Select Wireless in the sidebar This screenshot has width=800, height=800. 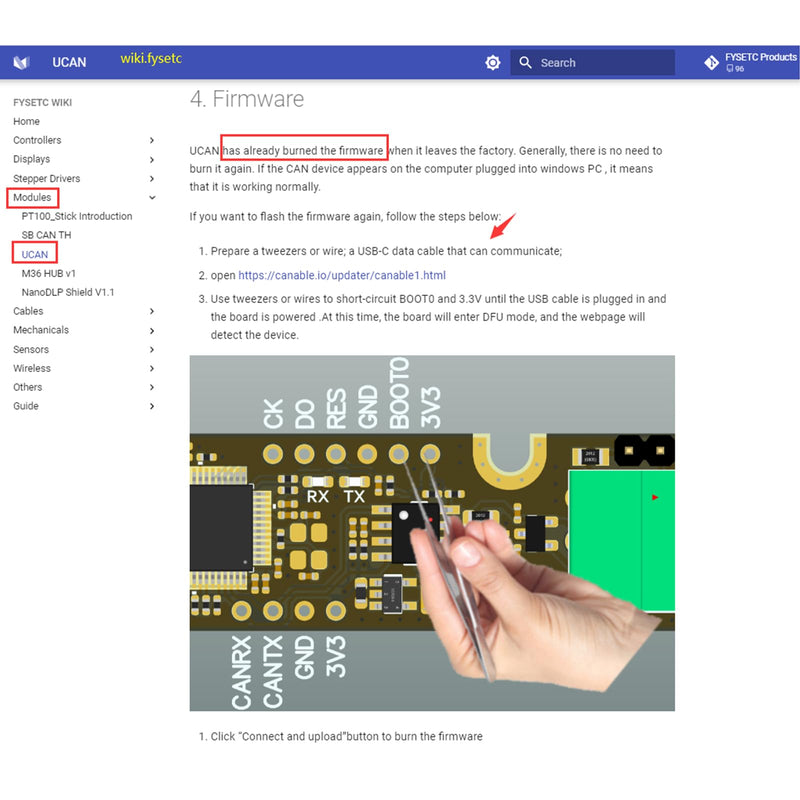pos(32,368)
